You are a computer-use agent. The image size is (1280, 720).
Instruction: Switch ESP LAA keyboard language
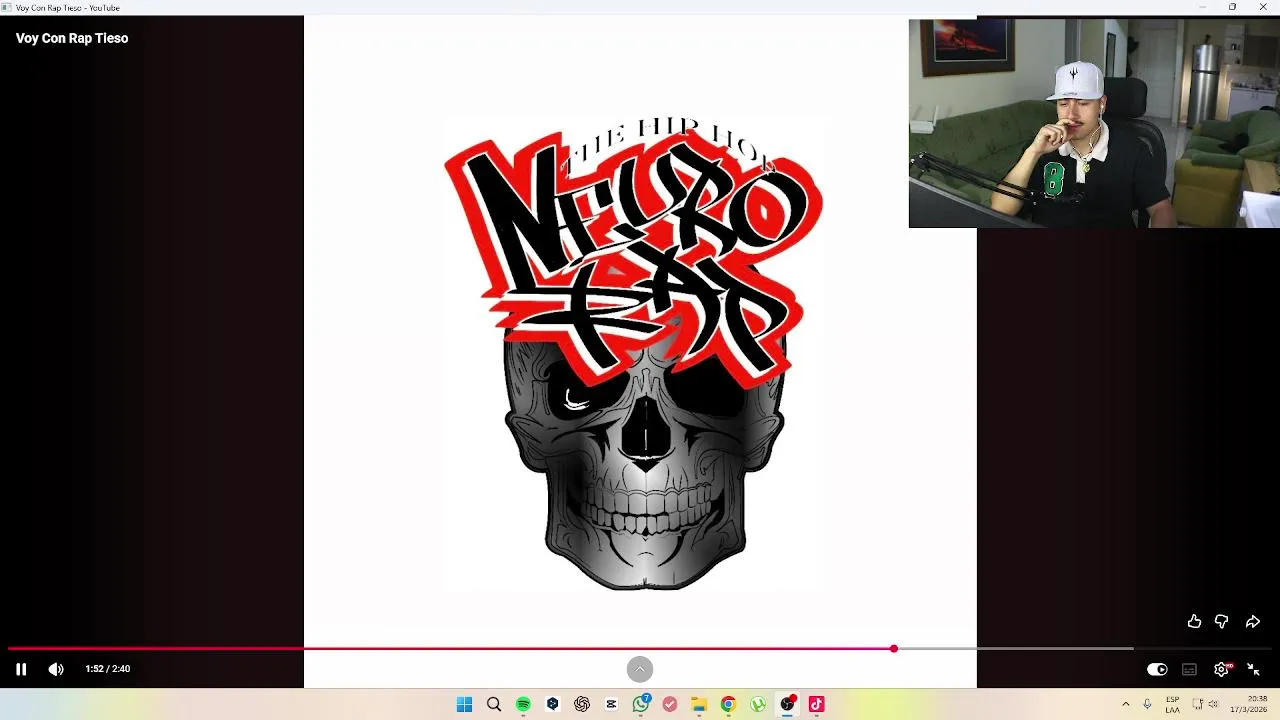tap(1172, 705)
